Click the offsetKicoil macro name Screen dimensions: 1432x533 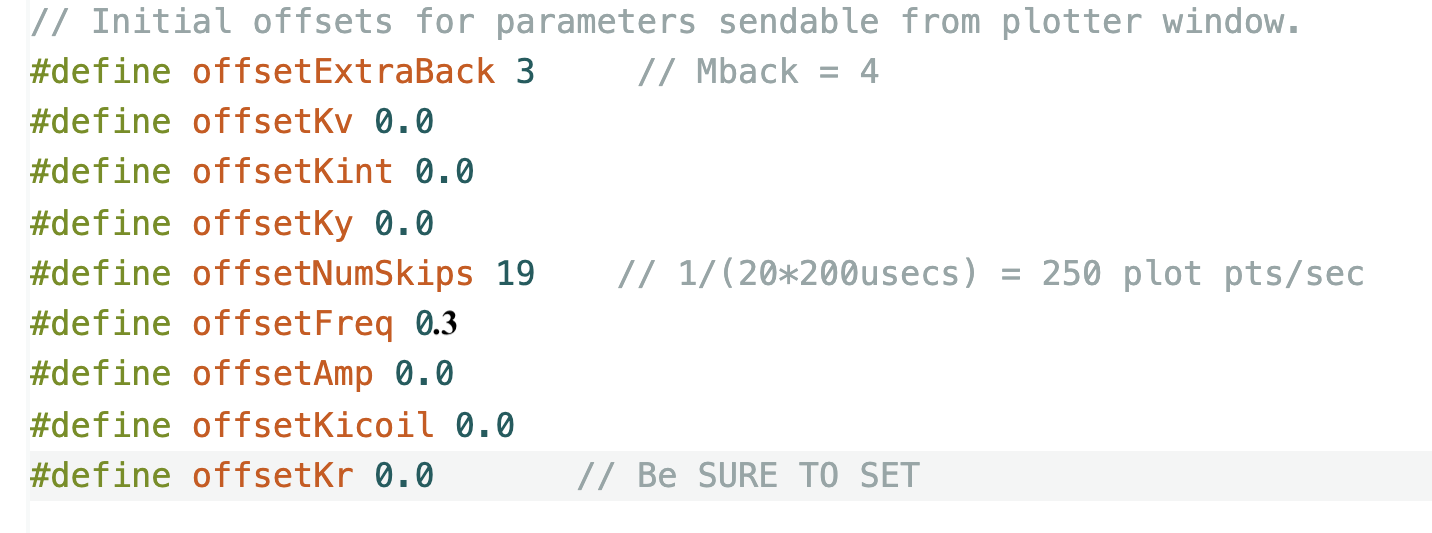[x=313, y=425]
